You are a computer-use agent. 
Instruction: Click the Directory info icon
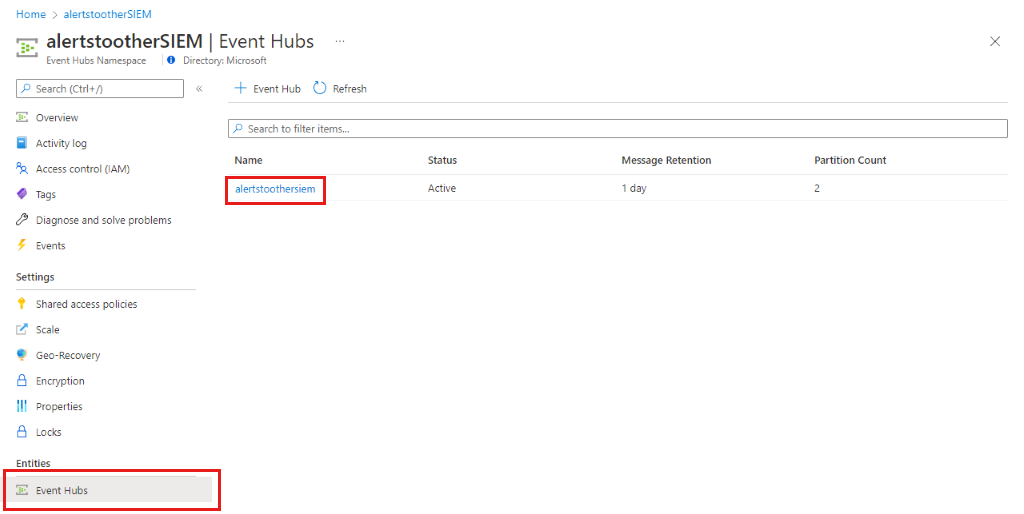(x=171, y=60)
